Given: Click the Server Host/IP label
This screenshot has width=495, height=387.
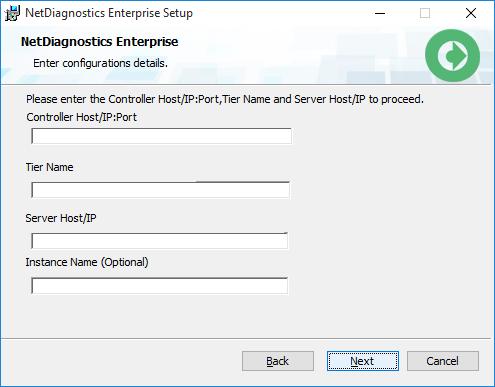Looking at the screenshot, I should pos(61,218).
